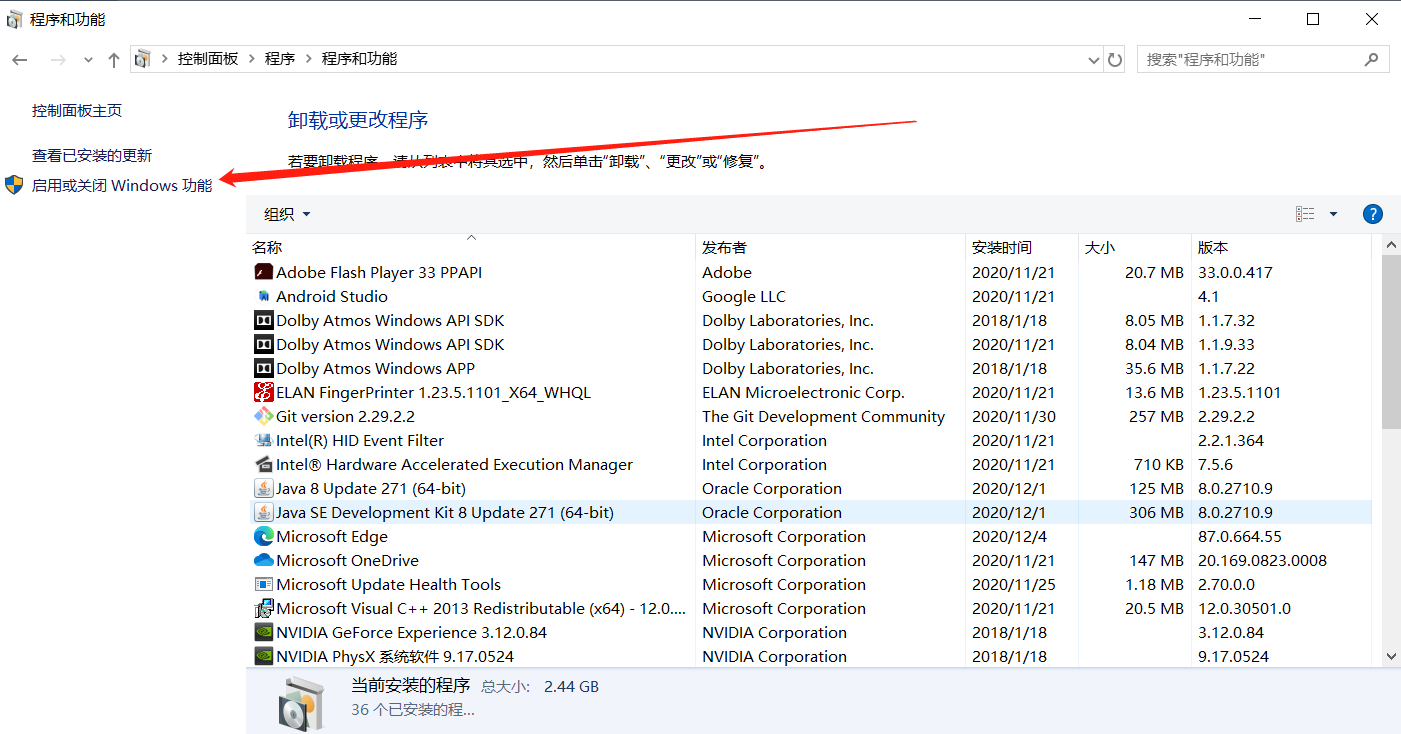The height and width of the screenshot is (734, 1401).
Task: Click the Microsoft Edge program icon
Action: (263, 536)
